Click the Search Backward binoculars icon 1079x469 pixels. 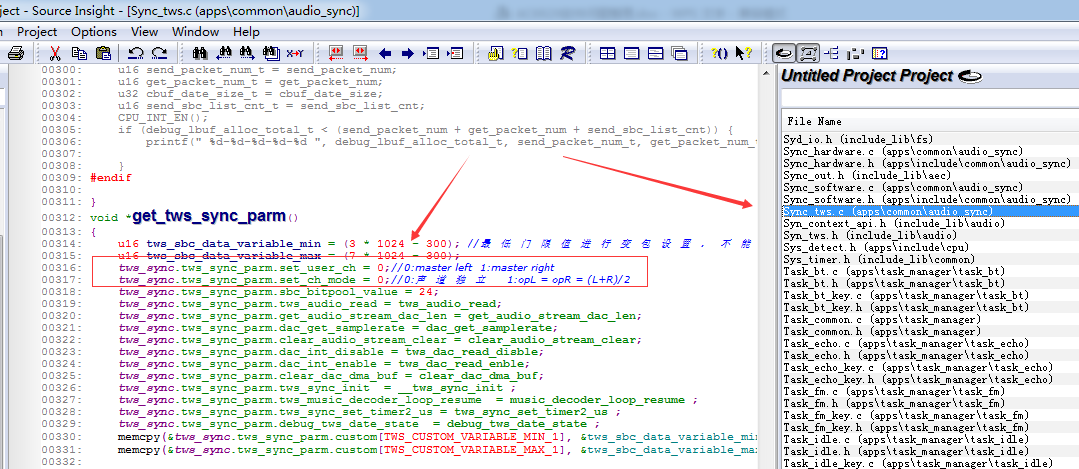224,53
